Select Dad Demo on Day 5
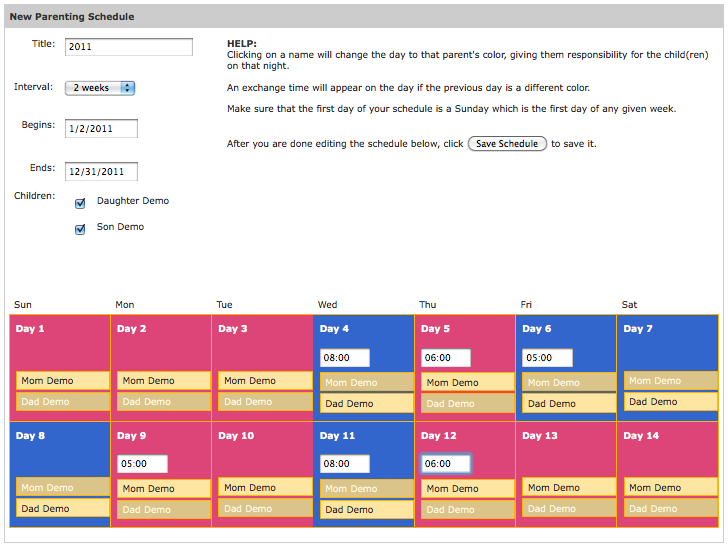The width and height of the screenshot is (728, 547). pos(468,404)
